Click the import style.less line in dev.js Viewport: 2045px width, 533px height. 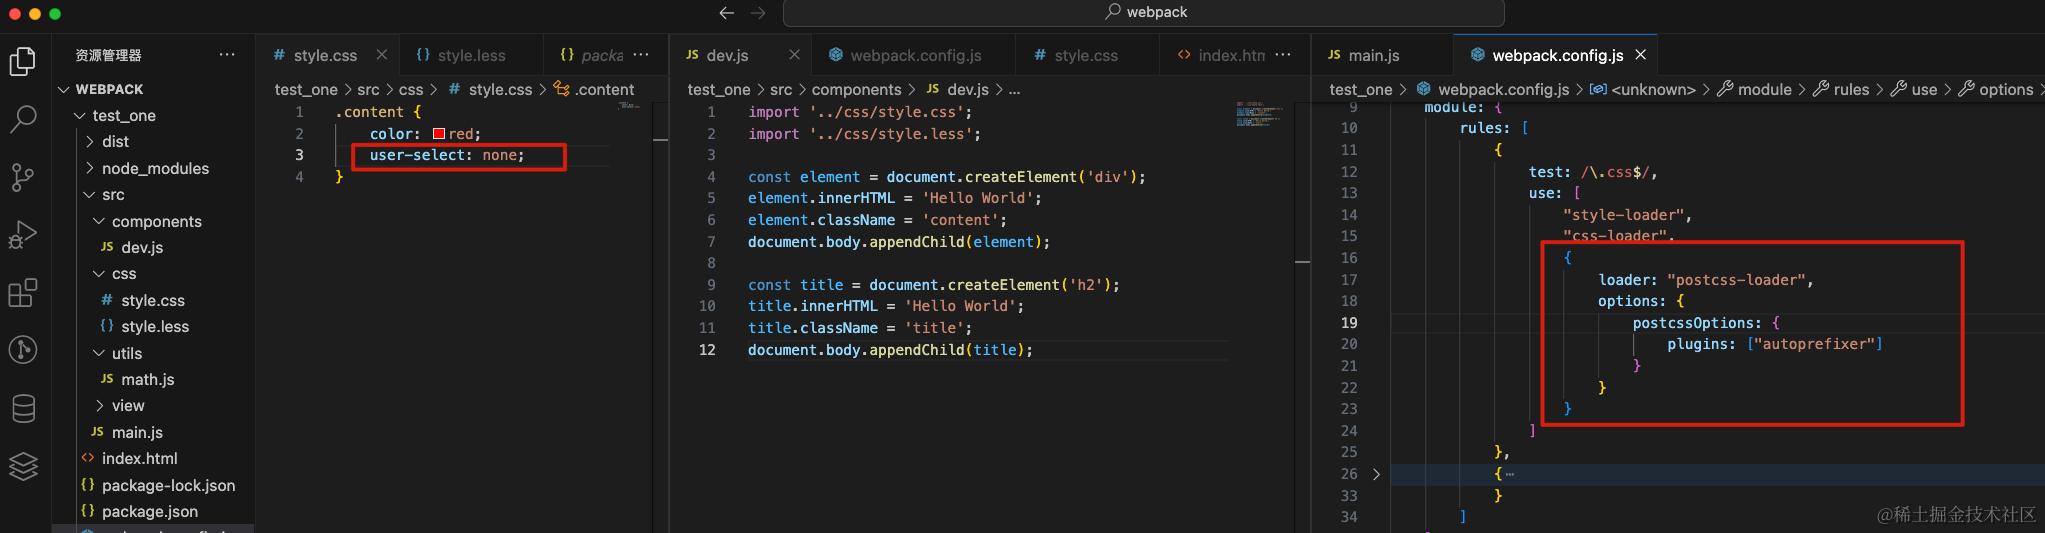[864, 134]
